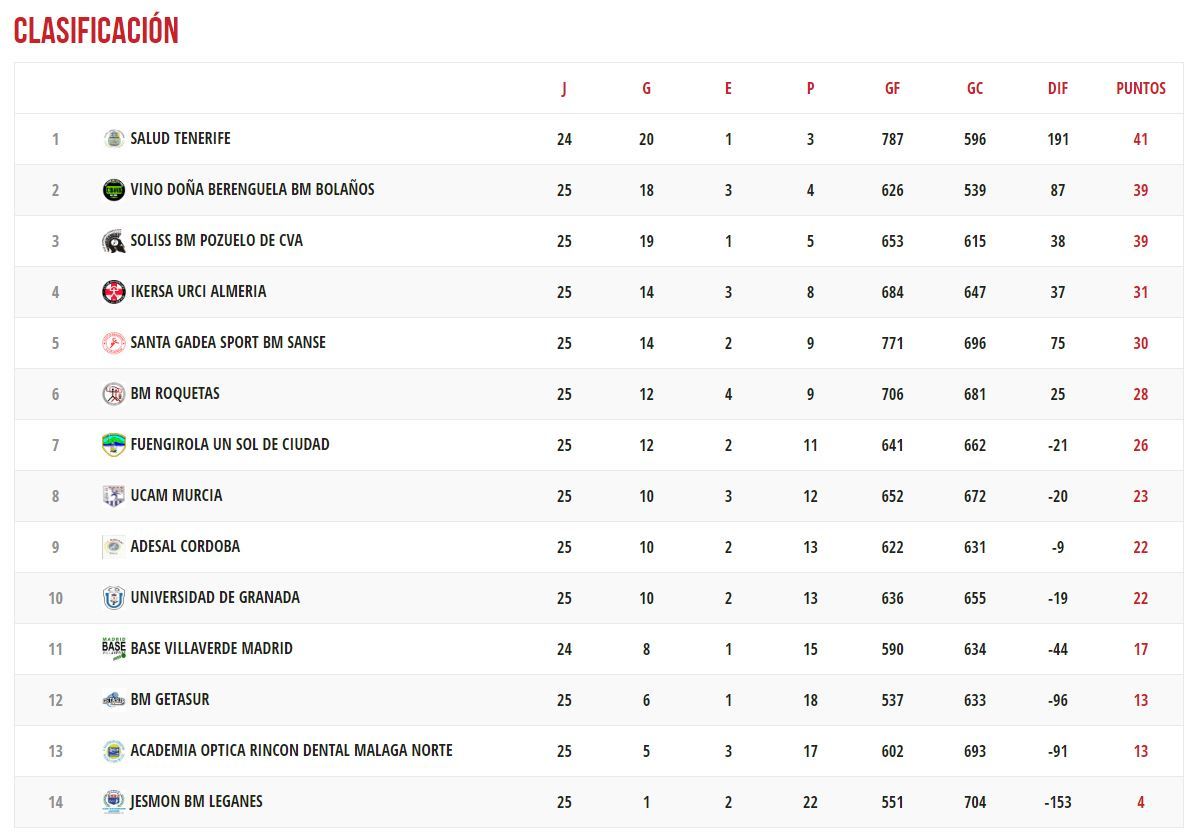1195x835 pixels.
Task: Click the Santa Gadea Sport BM Sanse logo
Action: coord(114,343)
